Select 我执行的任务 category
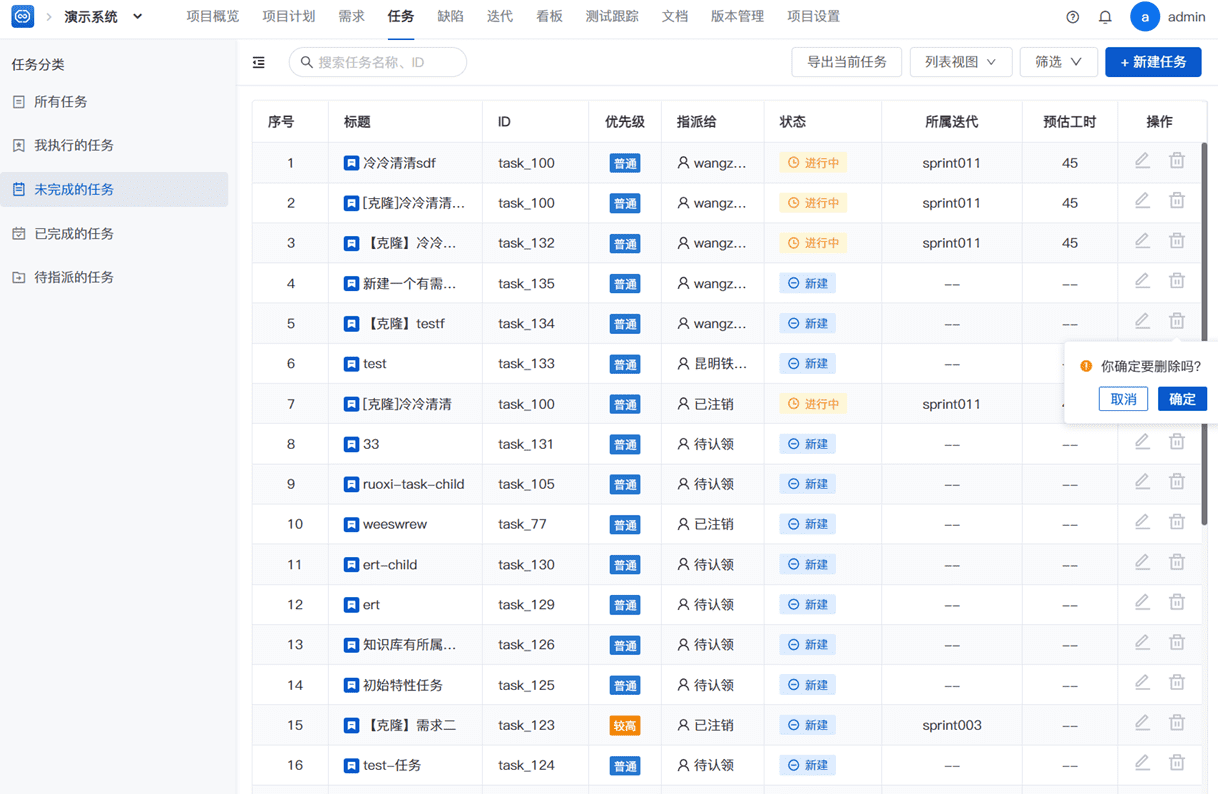The width and height of the screenshot is (1218, 794). pyautogui.click(x=114, y=145)
